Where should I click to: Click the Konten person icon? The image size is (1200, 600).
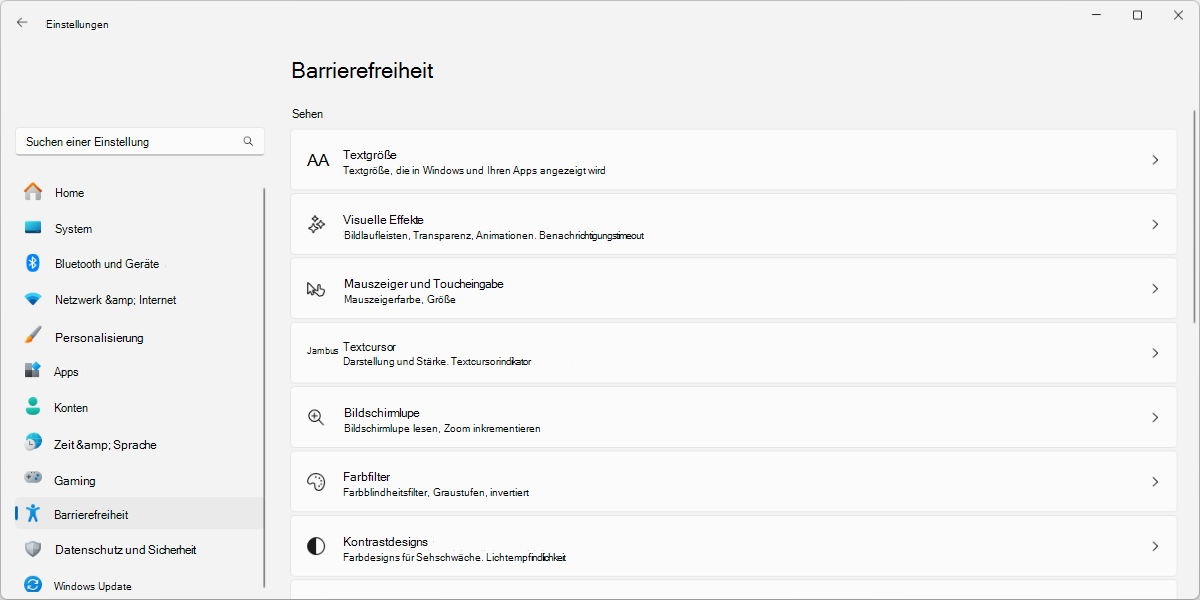pyautogui.click(x=33, y=407)
